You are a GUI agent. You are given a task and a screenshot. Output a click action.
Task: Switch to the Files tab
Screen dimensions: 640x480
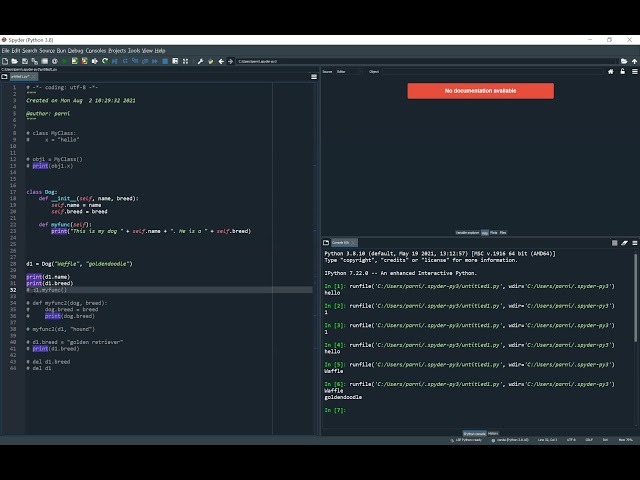503,233
